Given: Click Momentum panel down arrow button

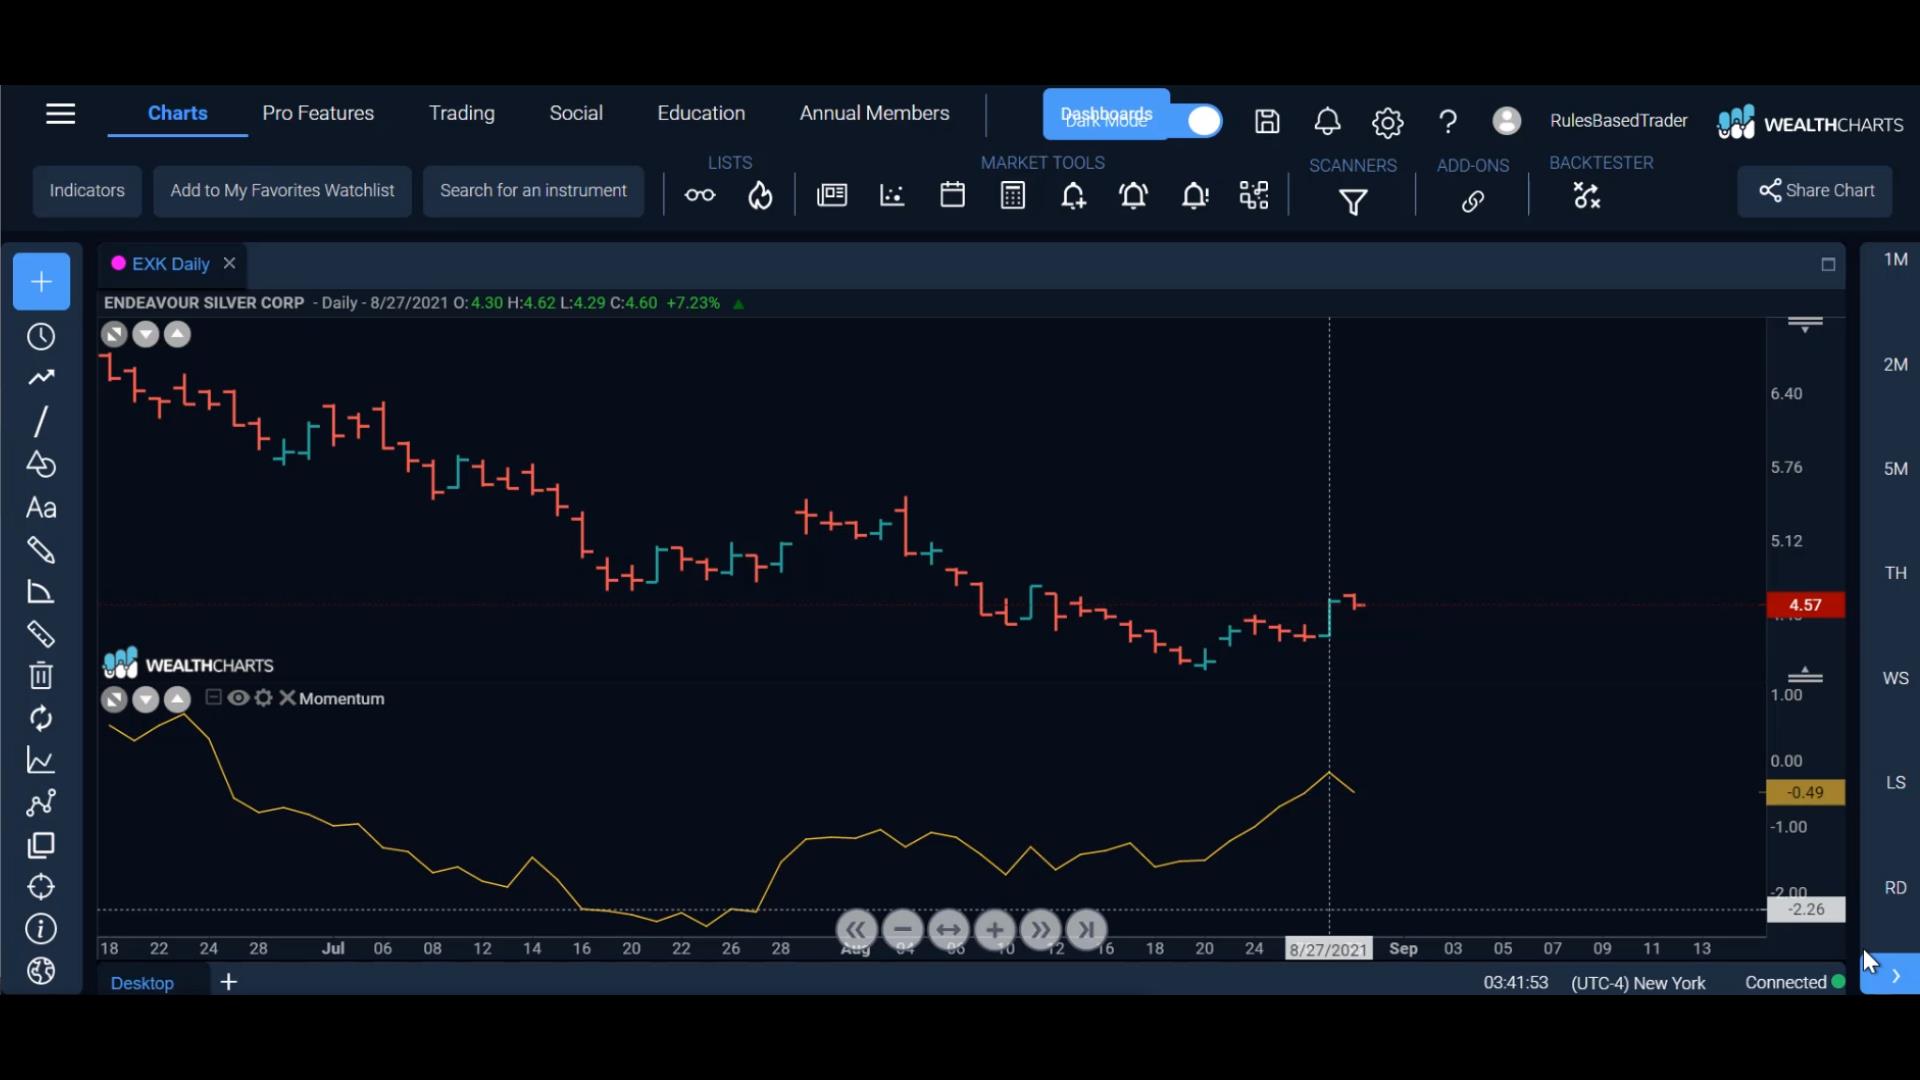Looking at the screenshot, I should pos(146,700).
